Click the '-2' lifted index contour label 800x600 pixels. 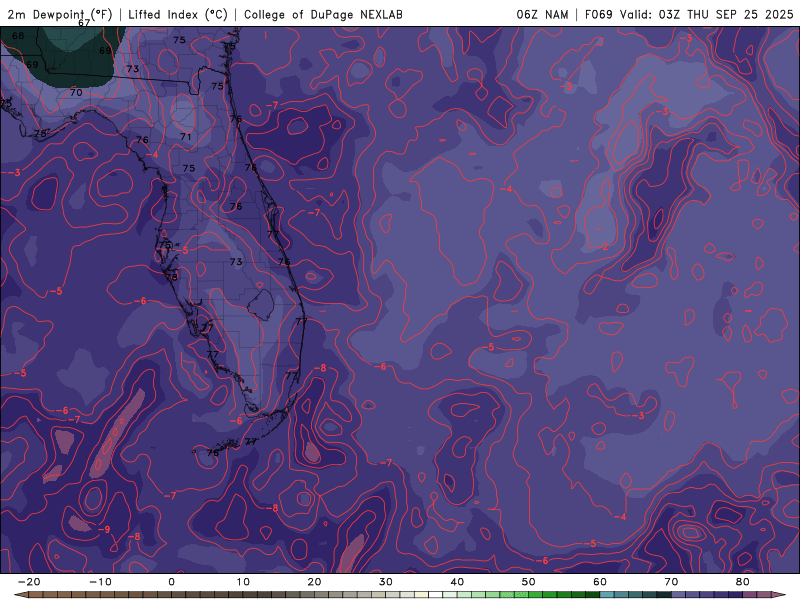click(x=603, y=247)
